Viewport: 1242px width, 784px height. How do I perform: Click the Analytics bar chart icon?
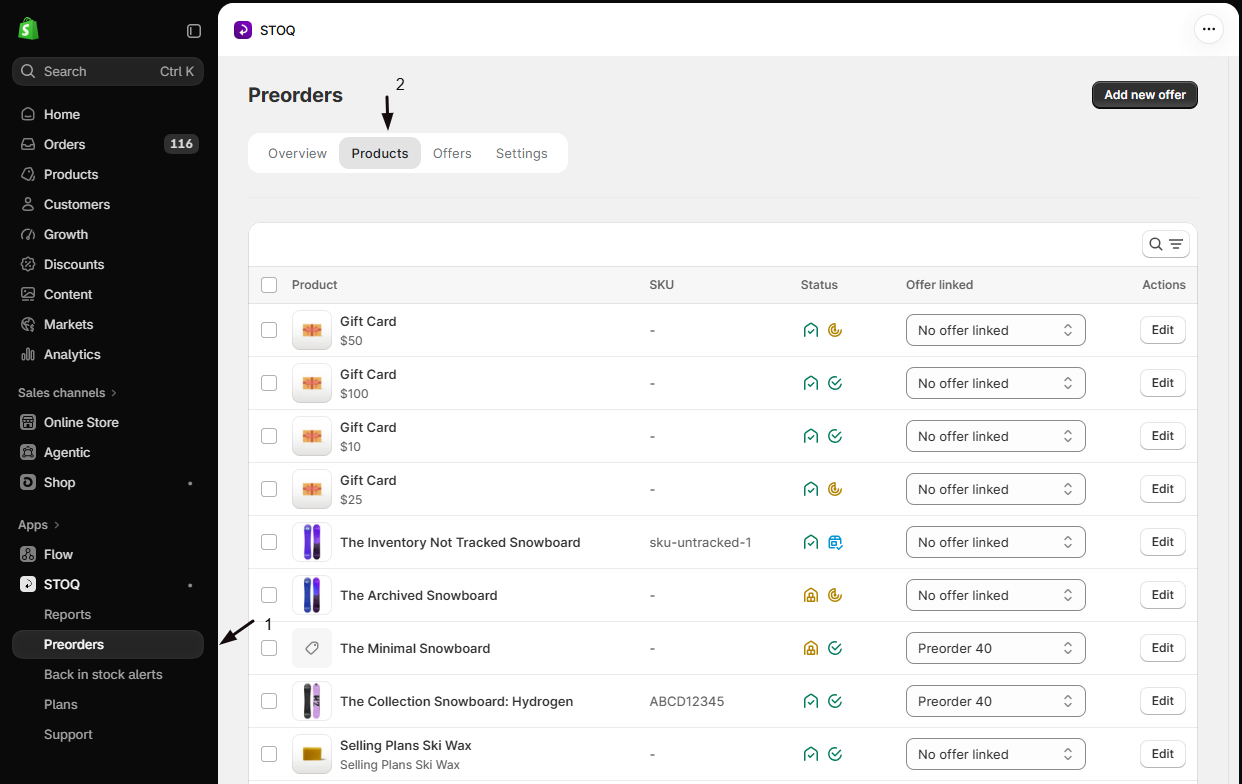28,354
